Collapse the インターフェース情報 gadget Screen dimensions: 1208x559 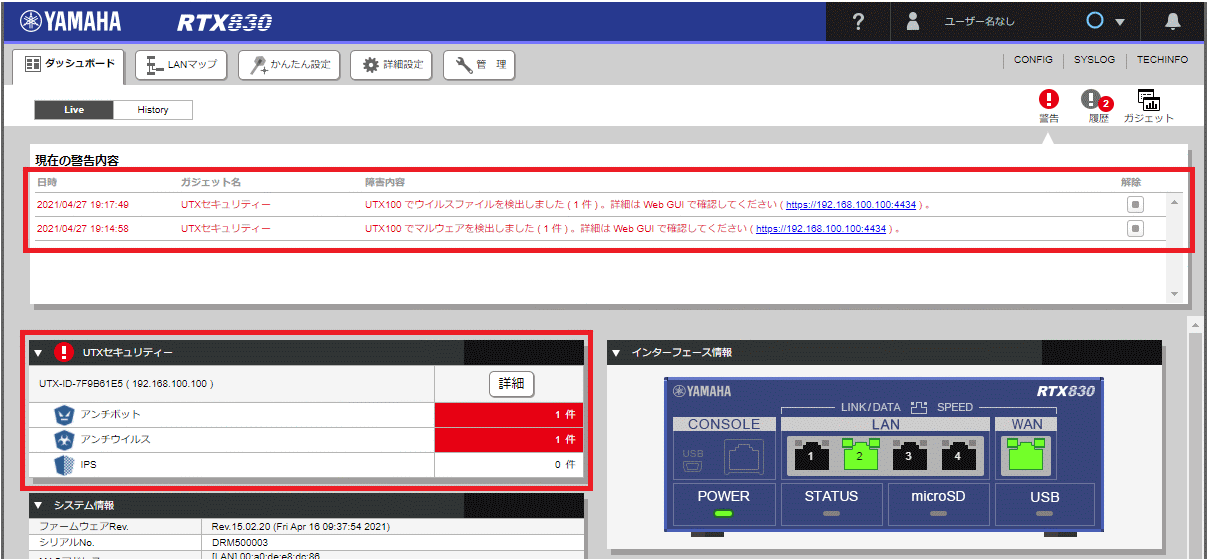[x=617, y=353]
